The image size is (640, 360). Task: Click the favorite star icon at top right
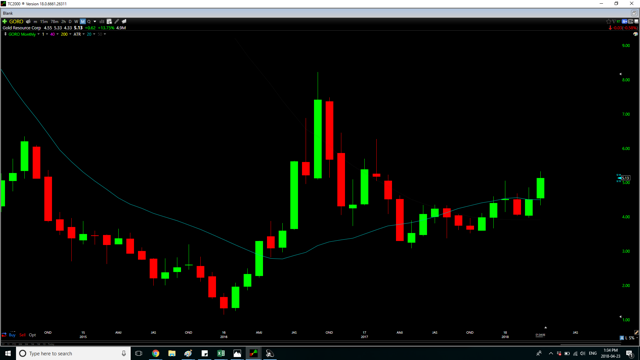tap(608, 22)
